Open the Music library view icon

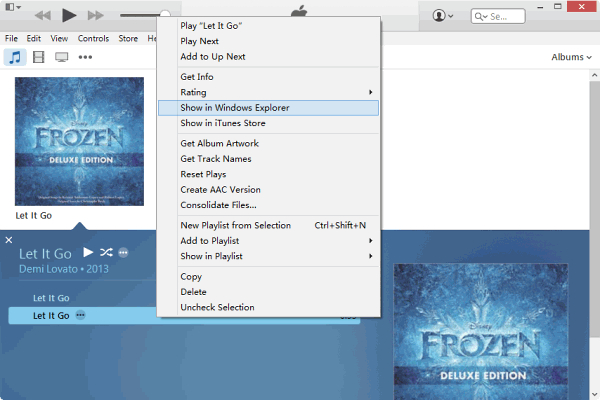tap(15, 57)
